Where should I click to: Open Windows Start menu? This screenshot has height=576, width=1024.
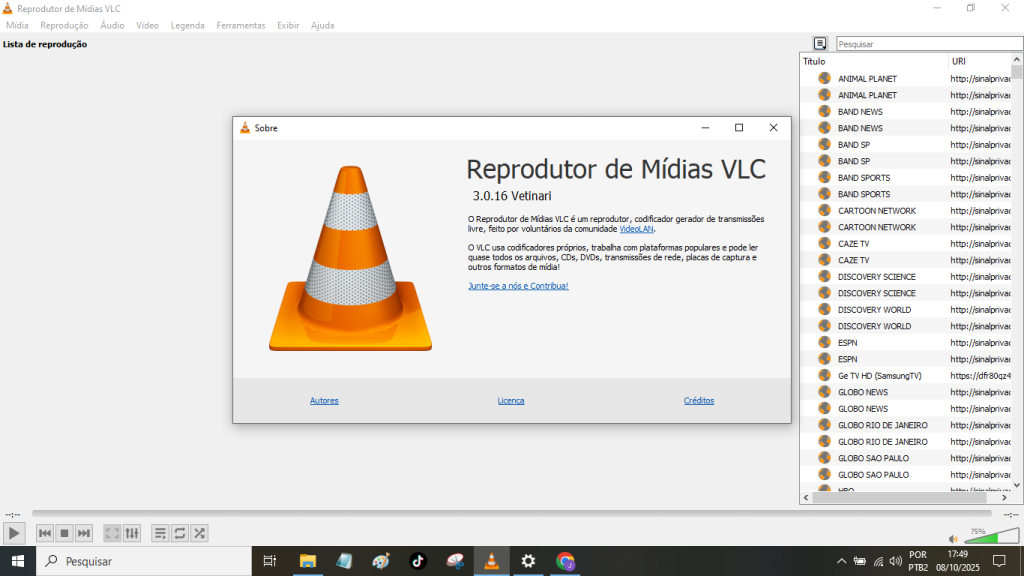18,561
